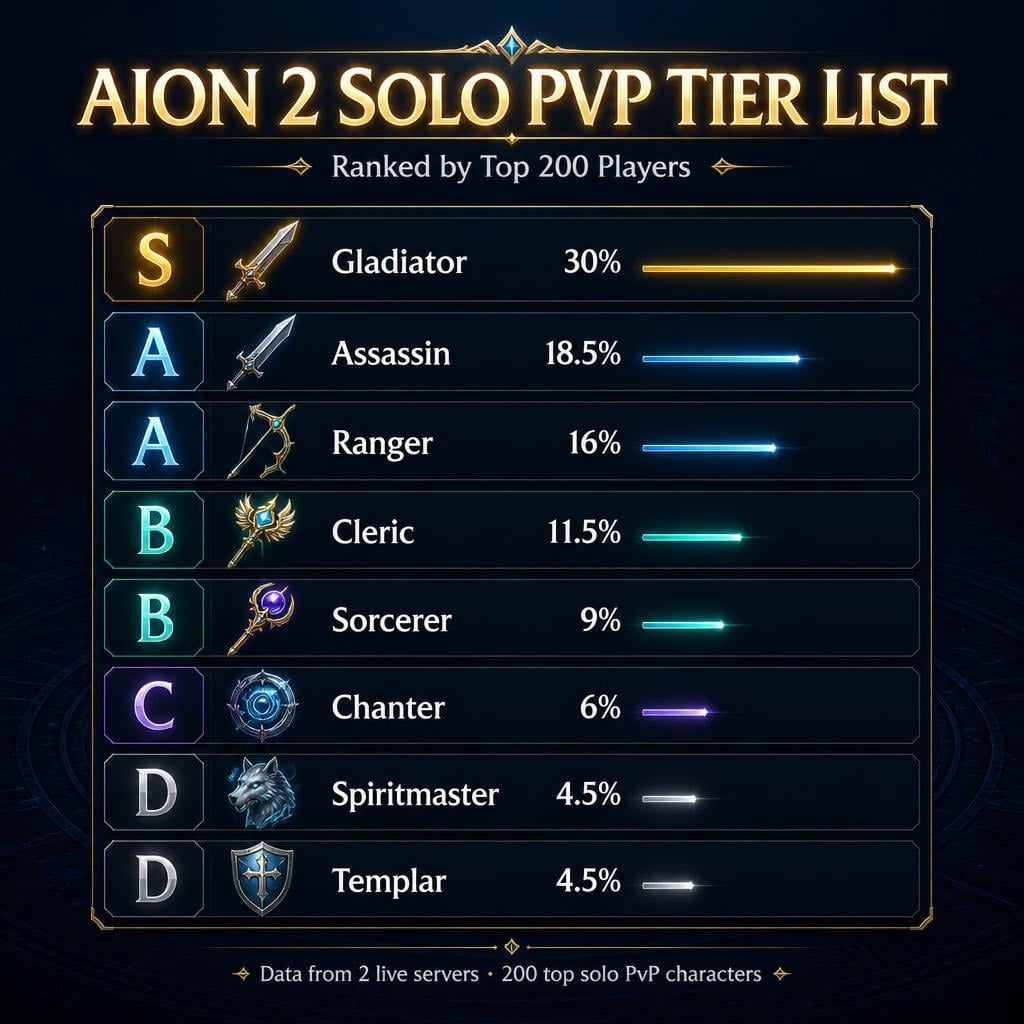Select the Ranger bow icon
1024x1024 pixels.
pyautogui.click(x=262, y=441)
